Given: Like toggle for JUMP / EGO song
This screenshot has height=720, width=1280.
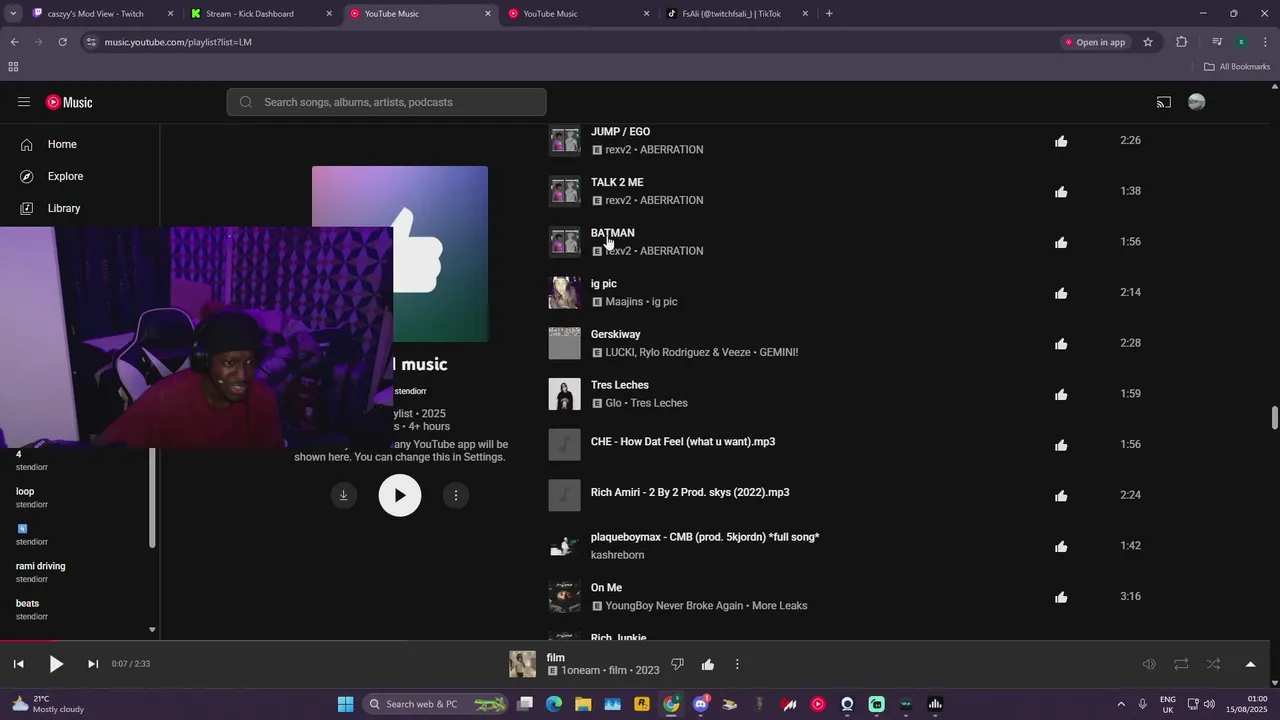Looking at the screenshot, I should click(1061, 141).
